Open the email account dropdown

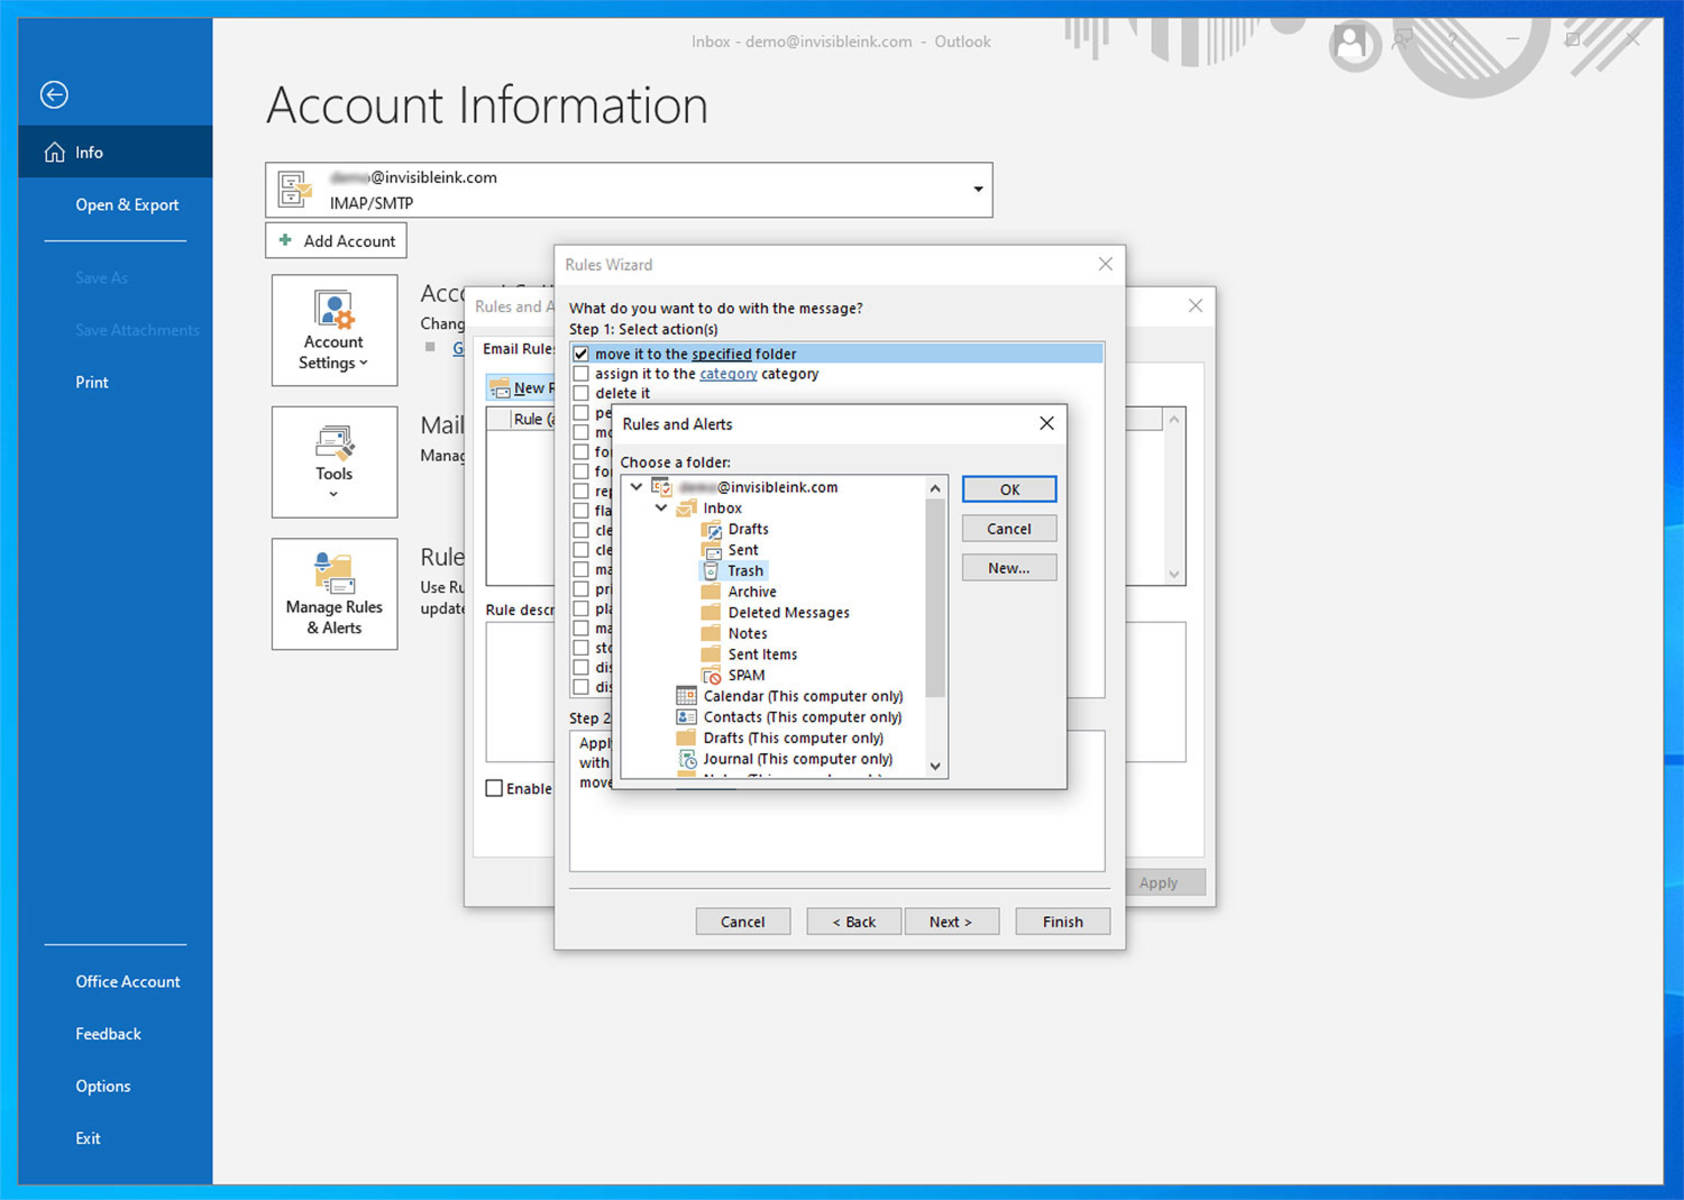978,189
